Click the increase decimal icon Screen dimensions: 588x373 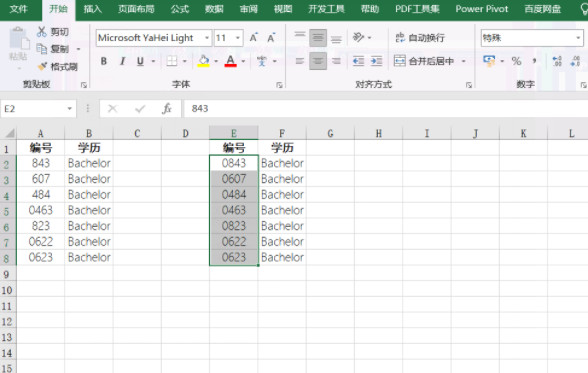click(557, 61)
